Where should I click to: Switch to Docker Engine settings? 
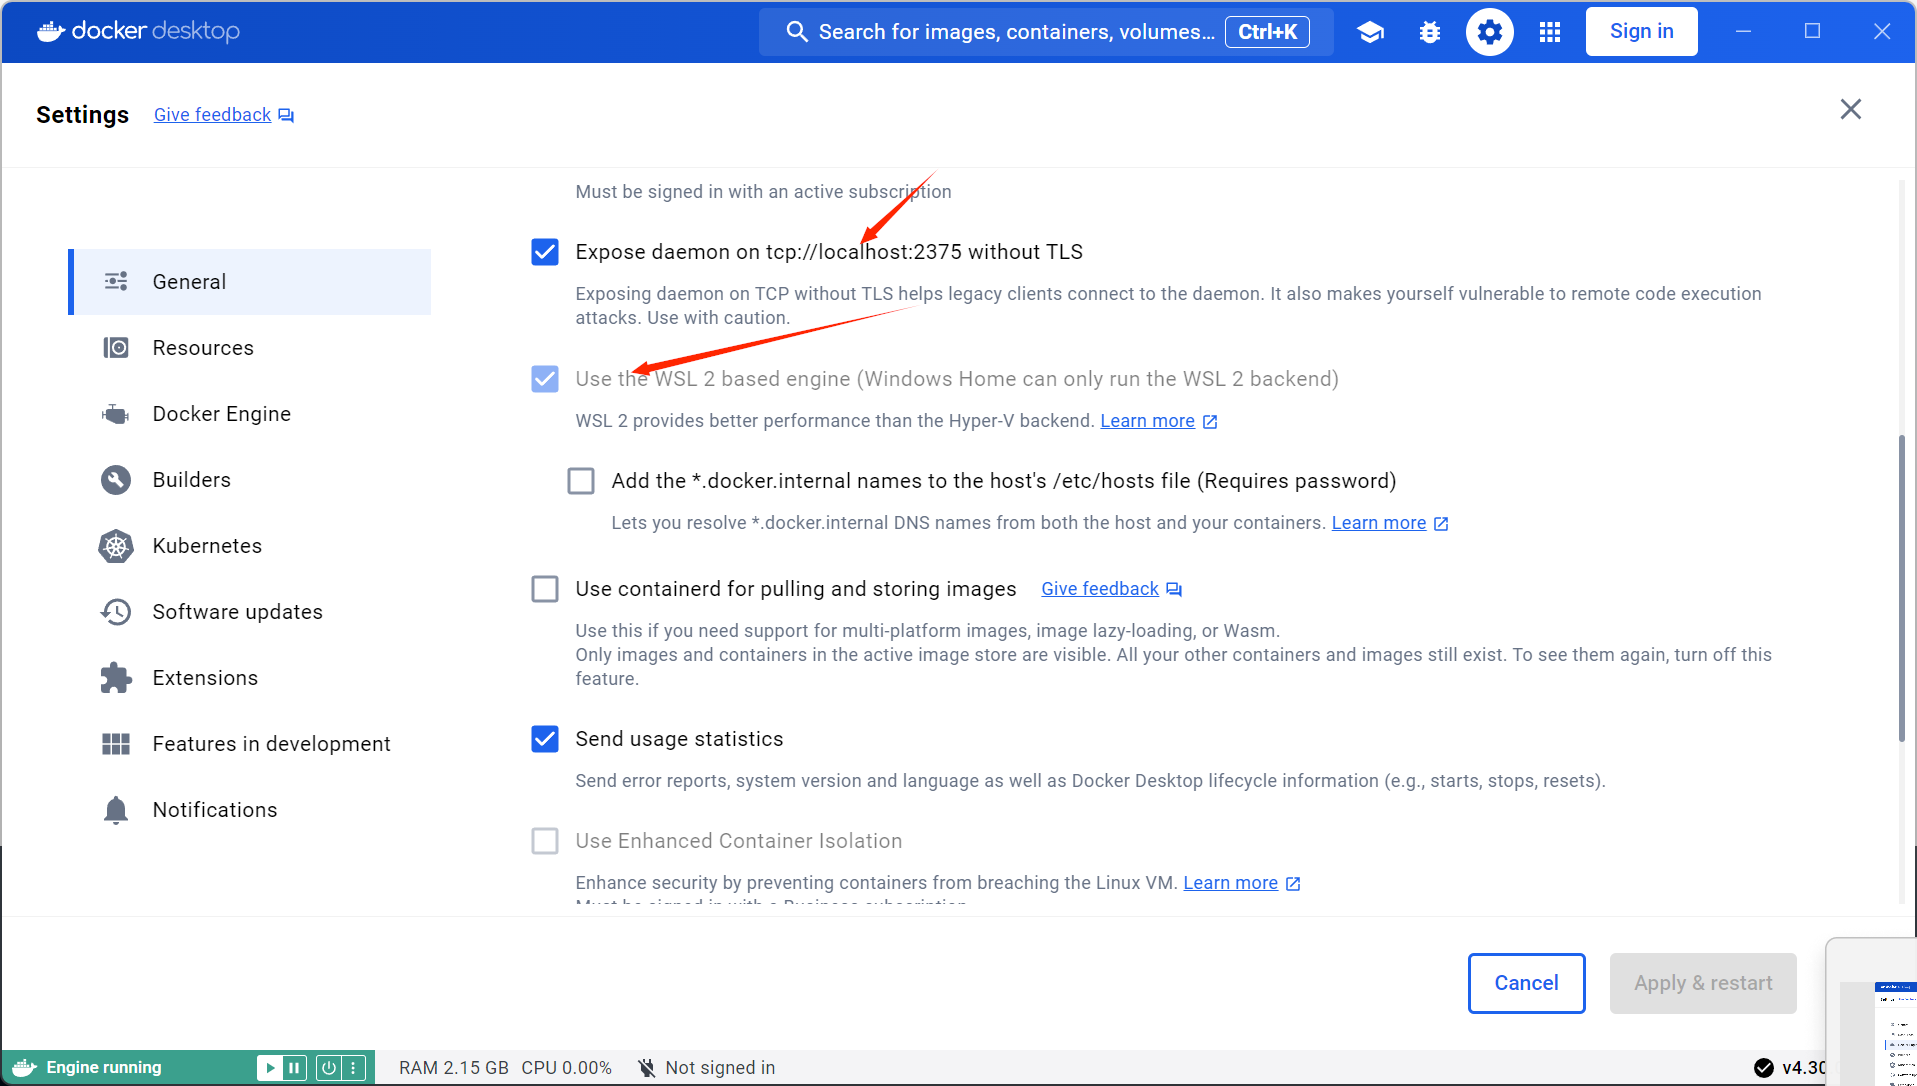coord(250,414)
